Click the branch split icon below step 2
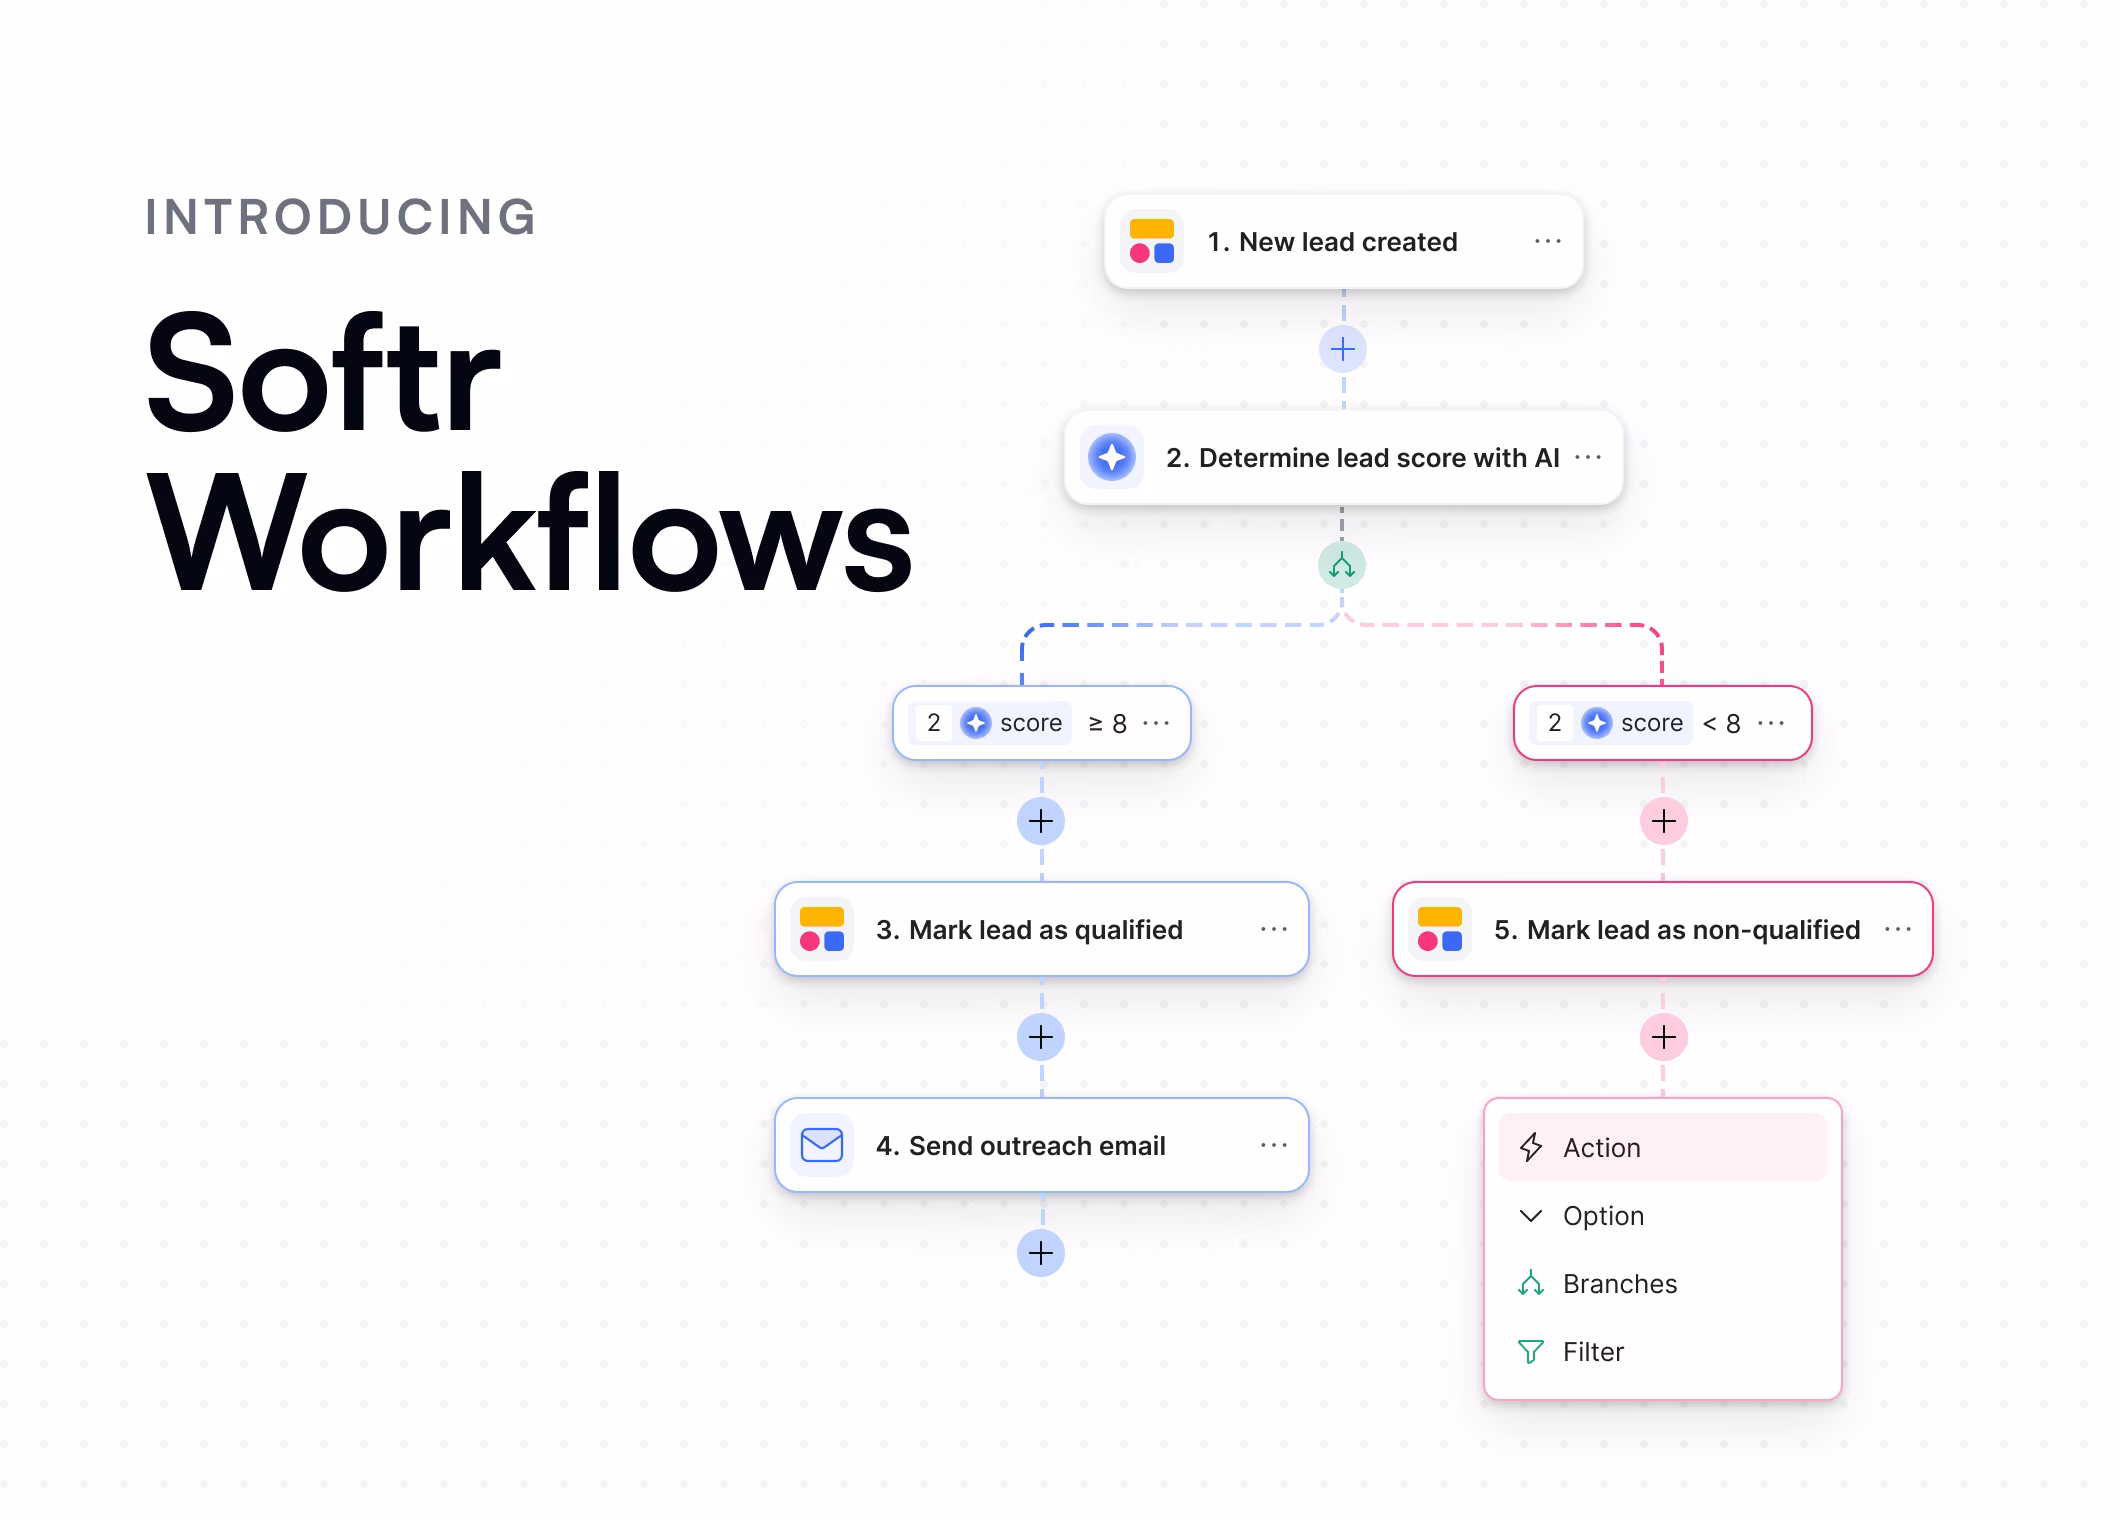Image resolution: width=2120 pixels, height=1520 pixels. point(1343,565)
